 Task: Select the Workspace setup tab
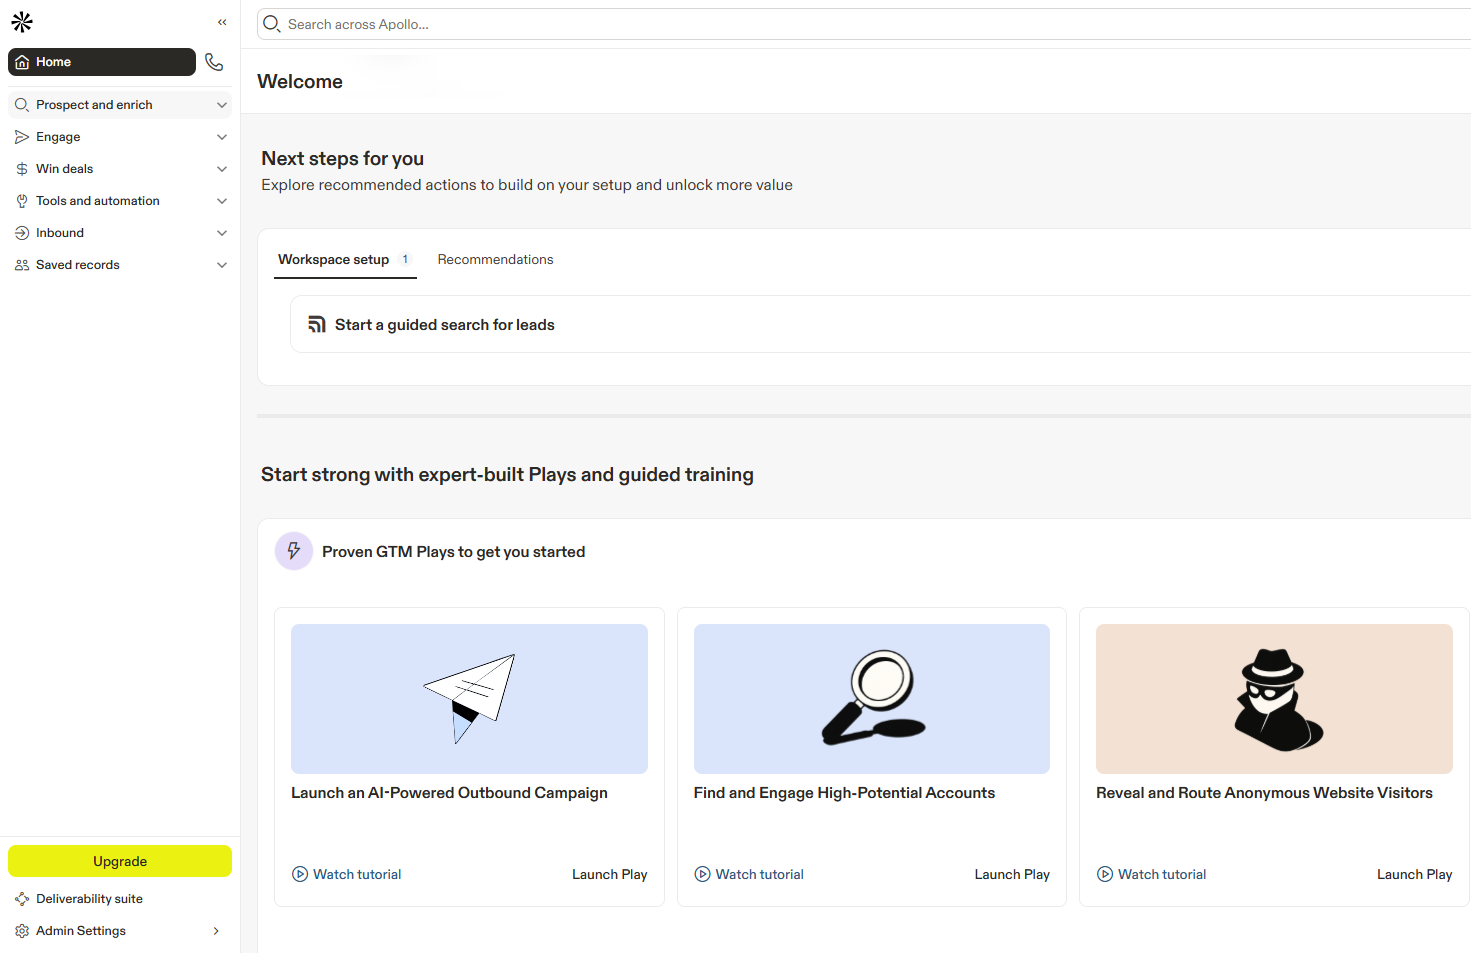(x=334, y=259)
